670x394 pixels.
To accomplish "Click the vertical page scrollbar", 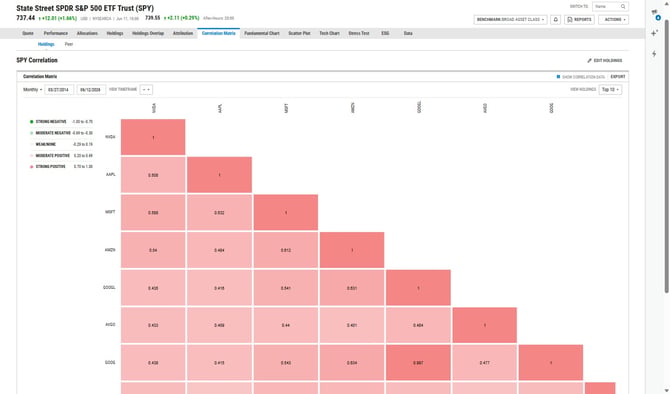I will (667, 156).
